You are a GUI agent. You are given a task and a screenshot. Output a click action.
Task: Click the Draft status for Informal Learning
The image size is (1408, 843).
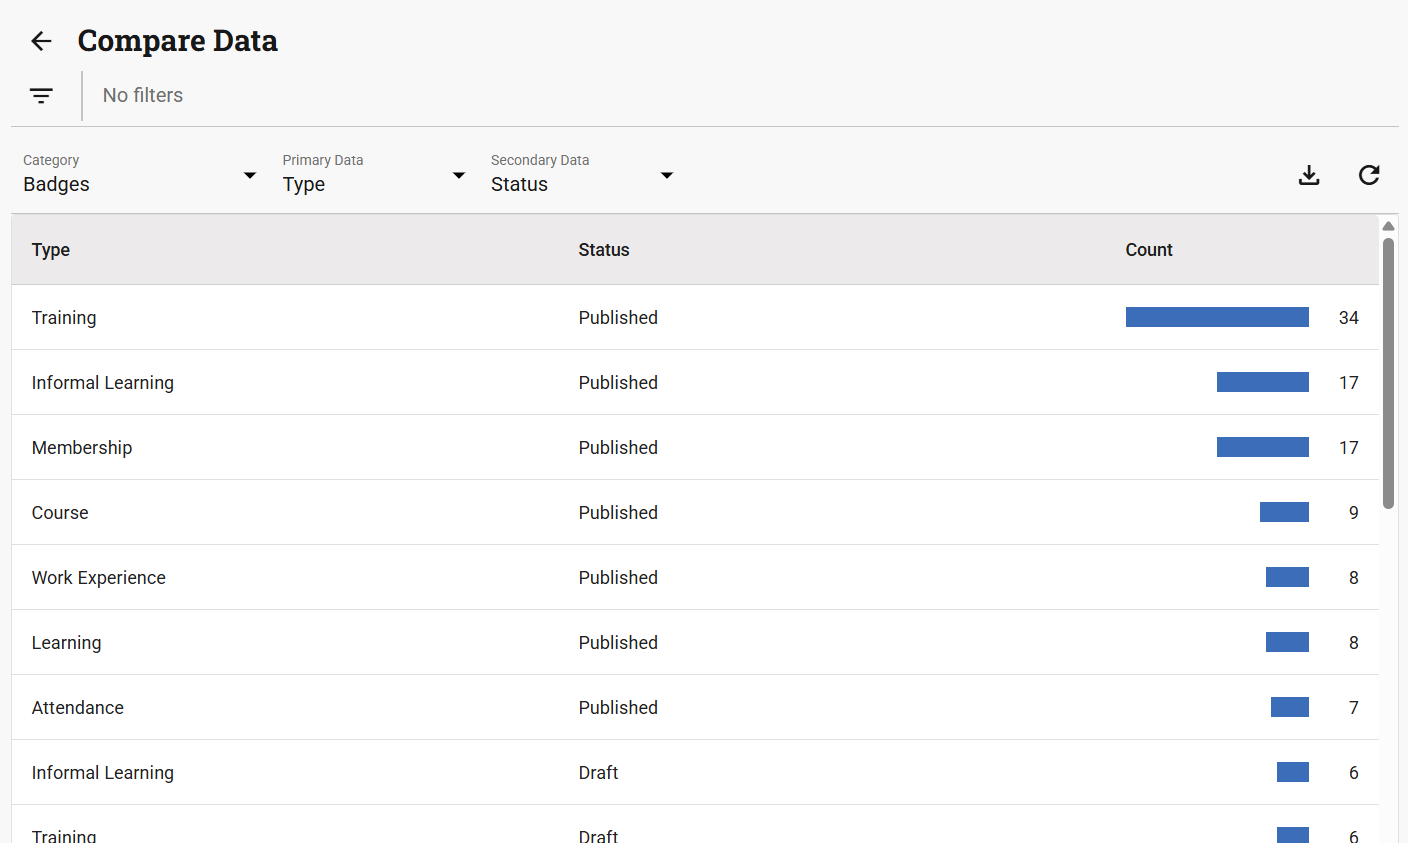599,773
